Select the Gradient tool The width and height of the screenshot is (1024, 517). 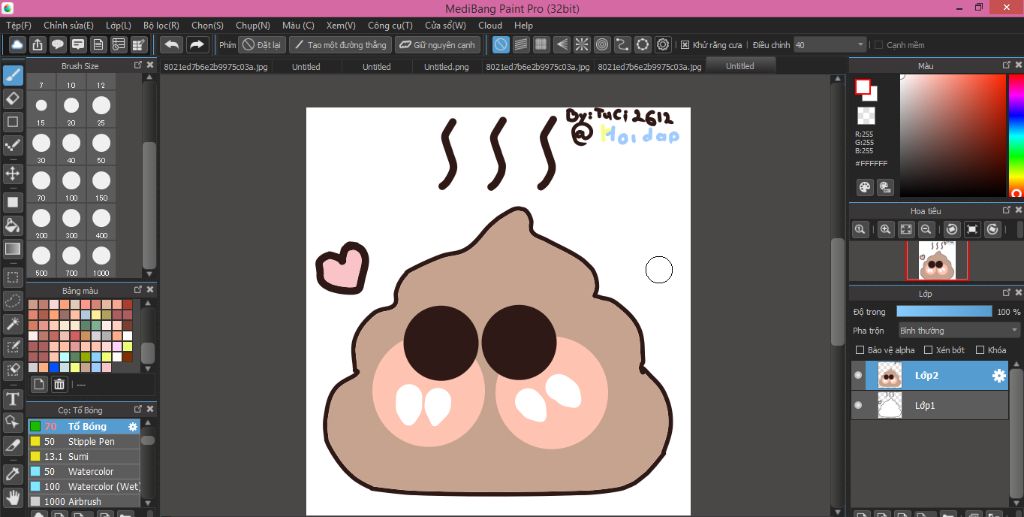tap(12, 249)
